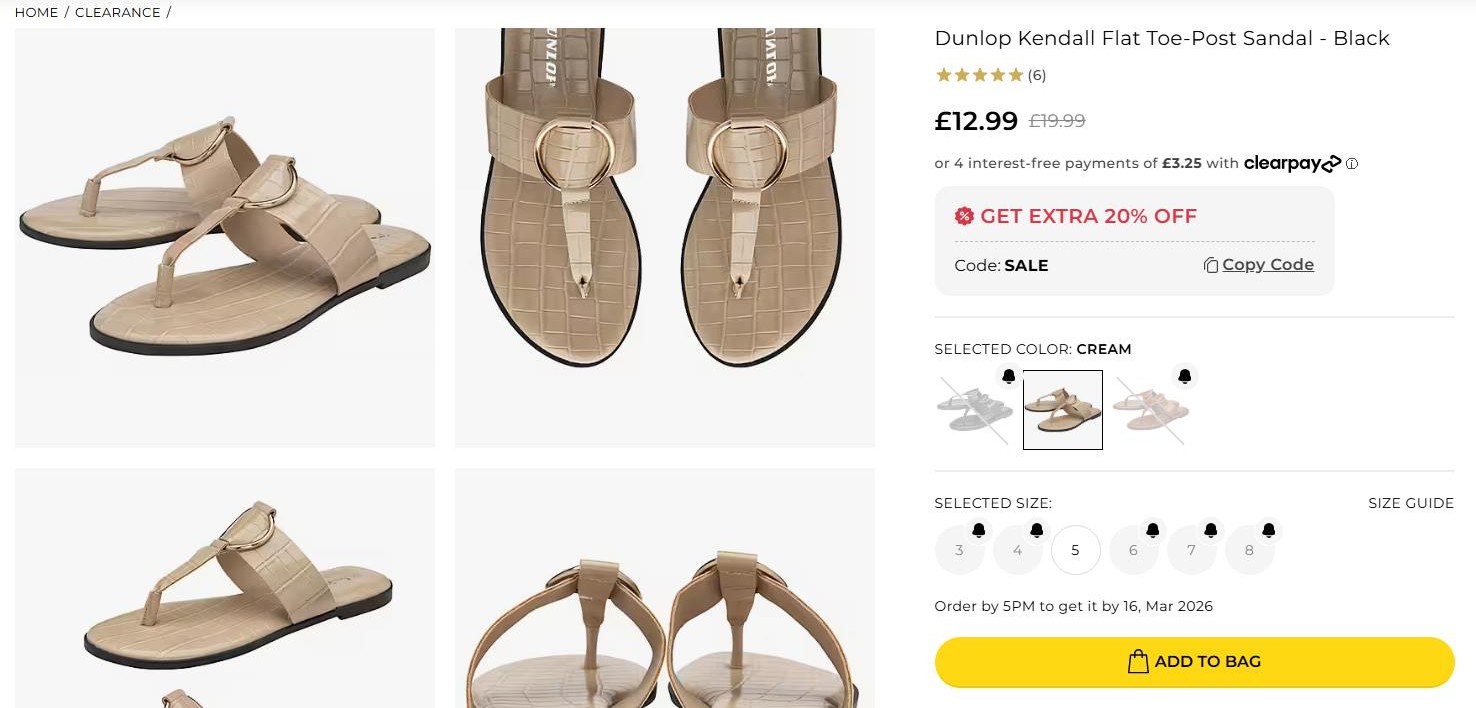Screen dimensions: 1476x708
Task: Go to the HOME breadcrumb
Action: [x=36, y=12]
